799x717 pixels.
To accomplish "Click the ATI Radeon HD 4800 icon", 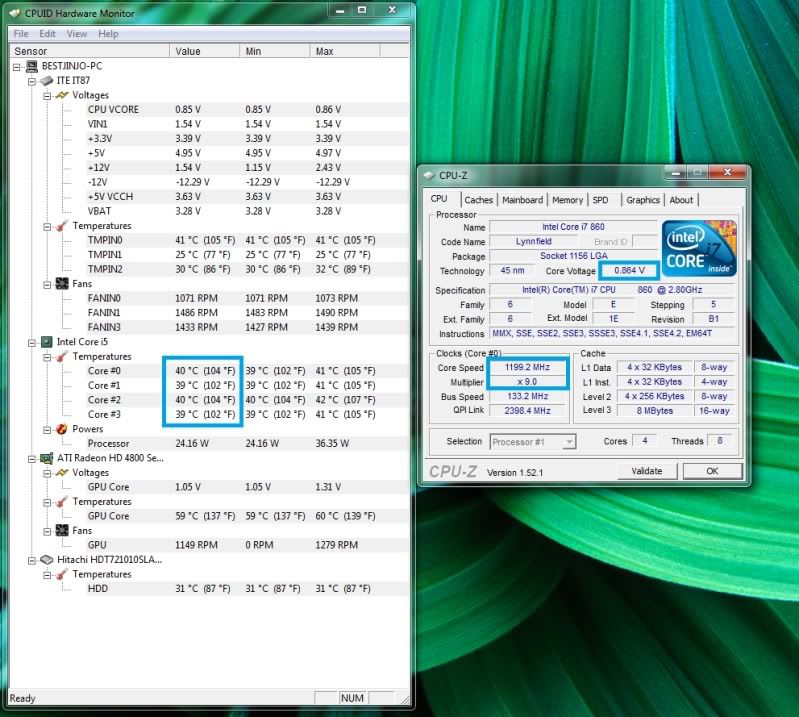I will [46, 458].
